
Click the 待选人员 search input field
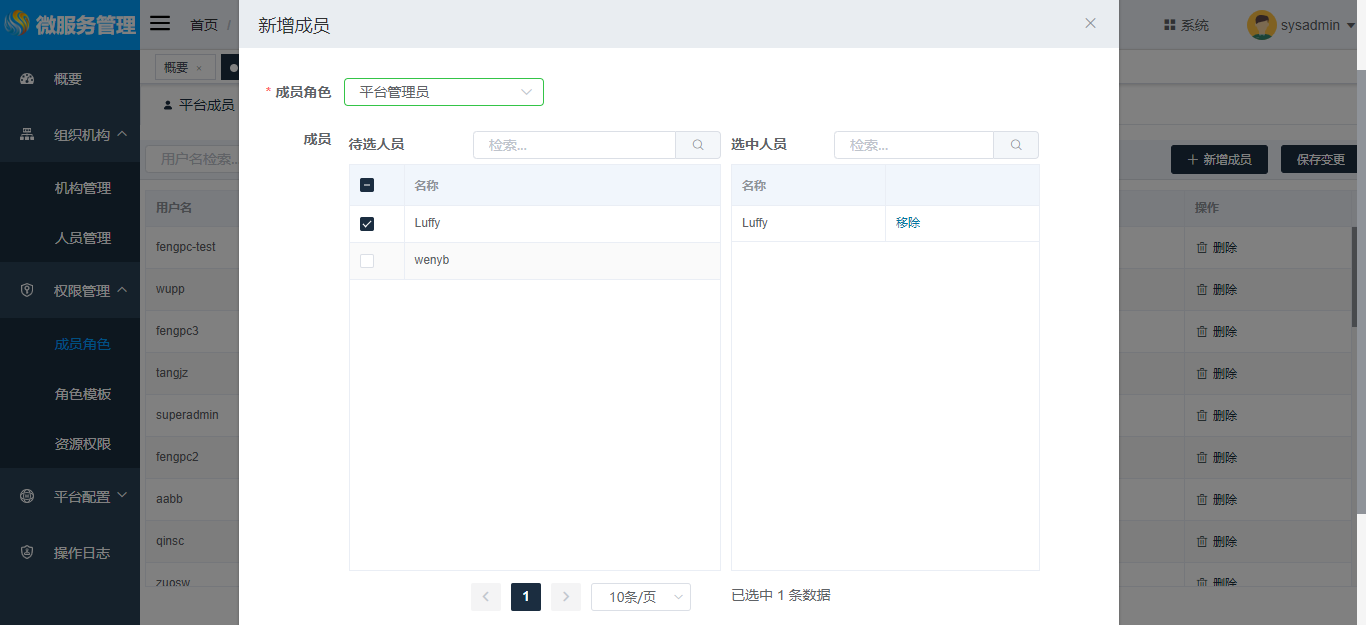pos(575,145)
